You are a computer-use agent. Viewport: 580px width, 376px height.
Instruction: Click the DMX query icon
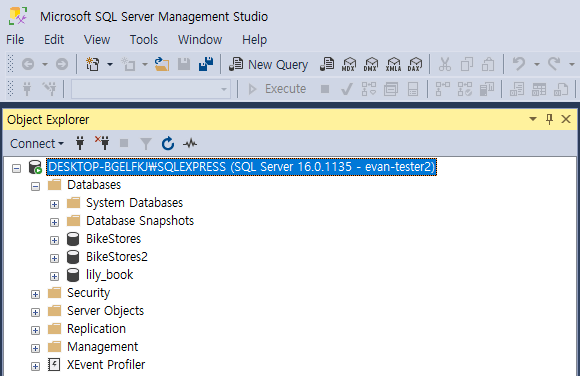coord(371,64)
